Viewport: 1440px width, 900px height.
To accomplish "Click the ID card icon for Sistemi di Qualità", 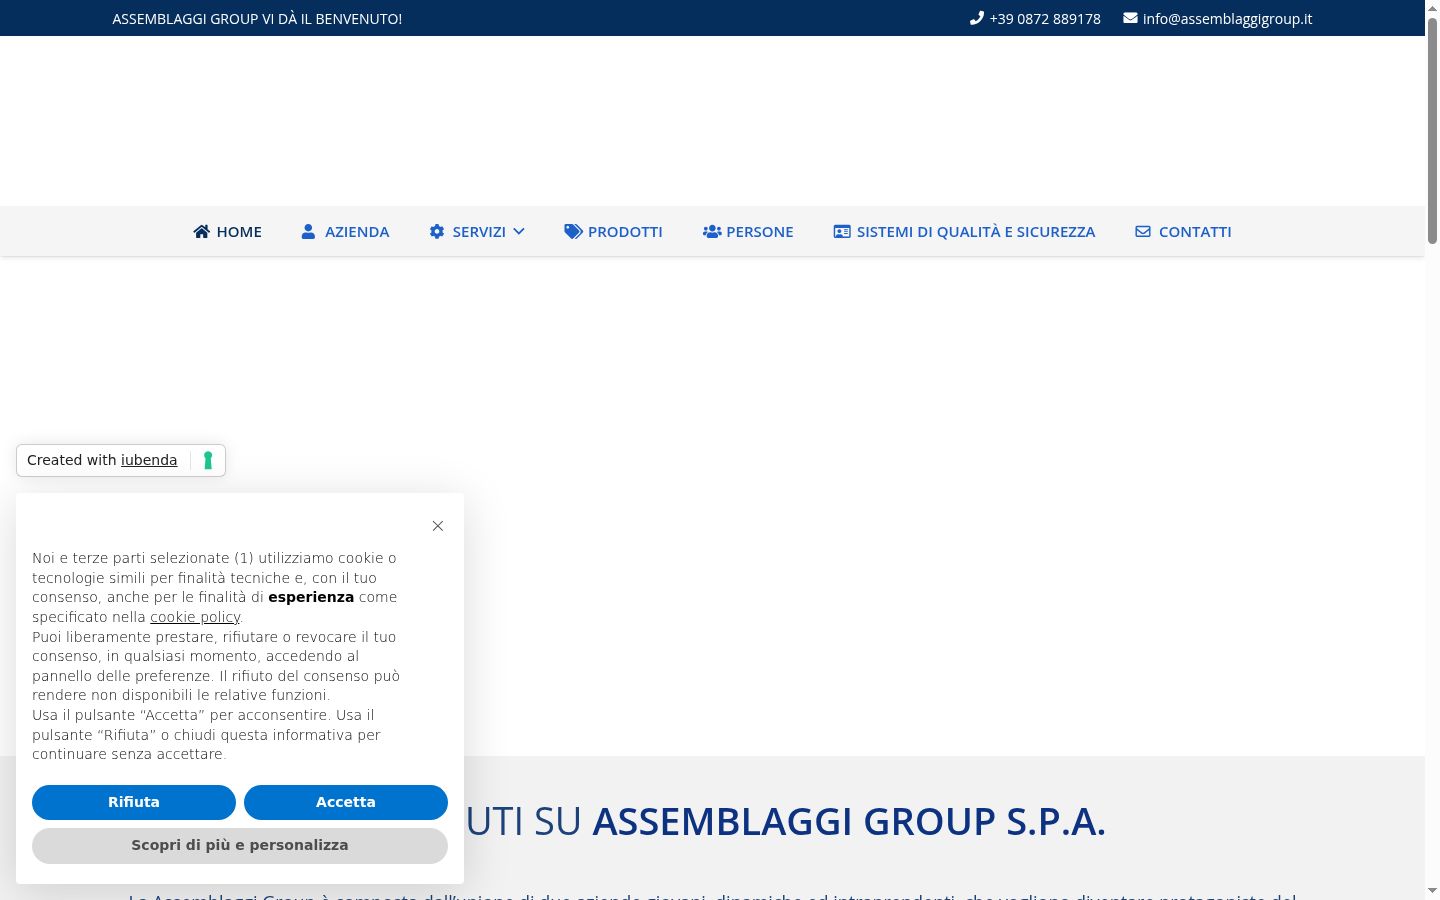I will [842, 231].
